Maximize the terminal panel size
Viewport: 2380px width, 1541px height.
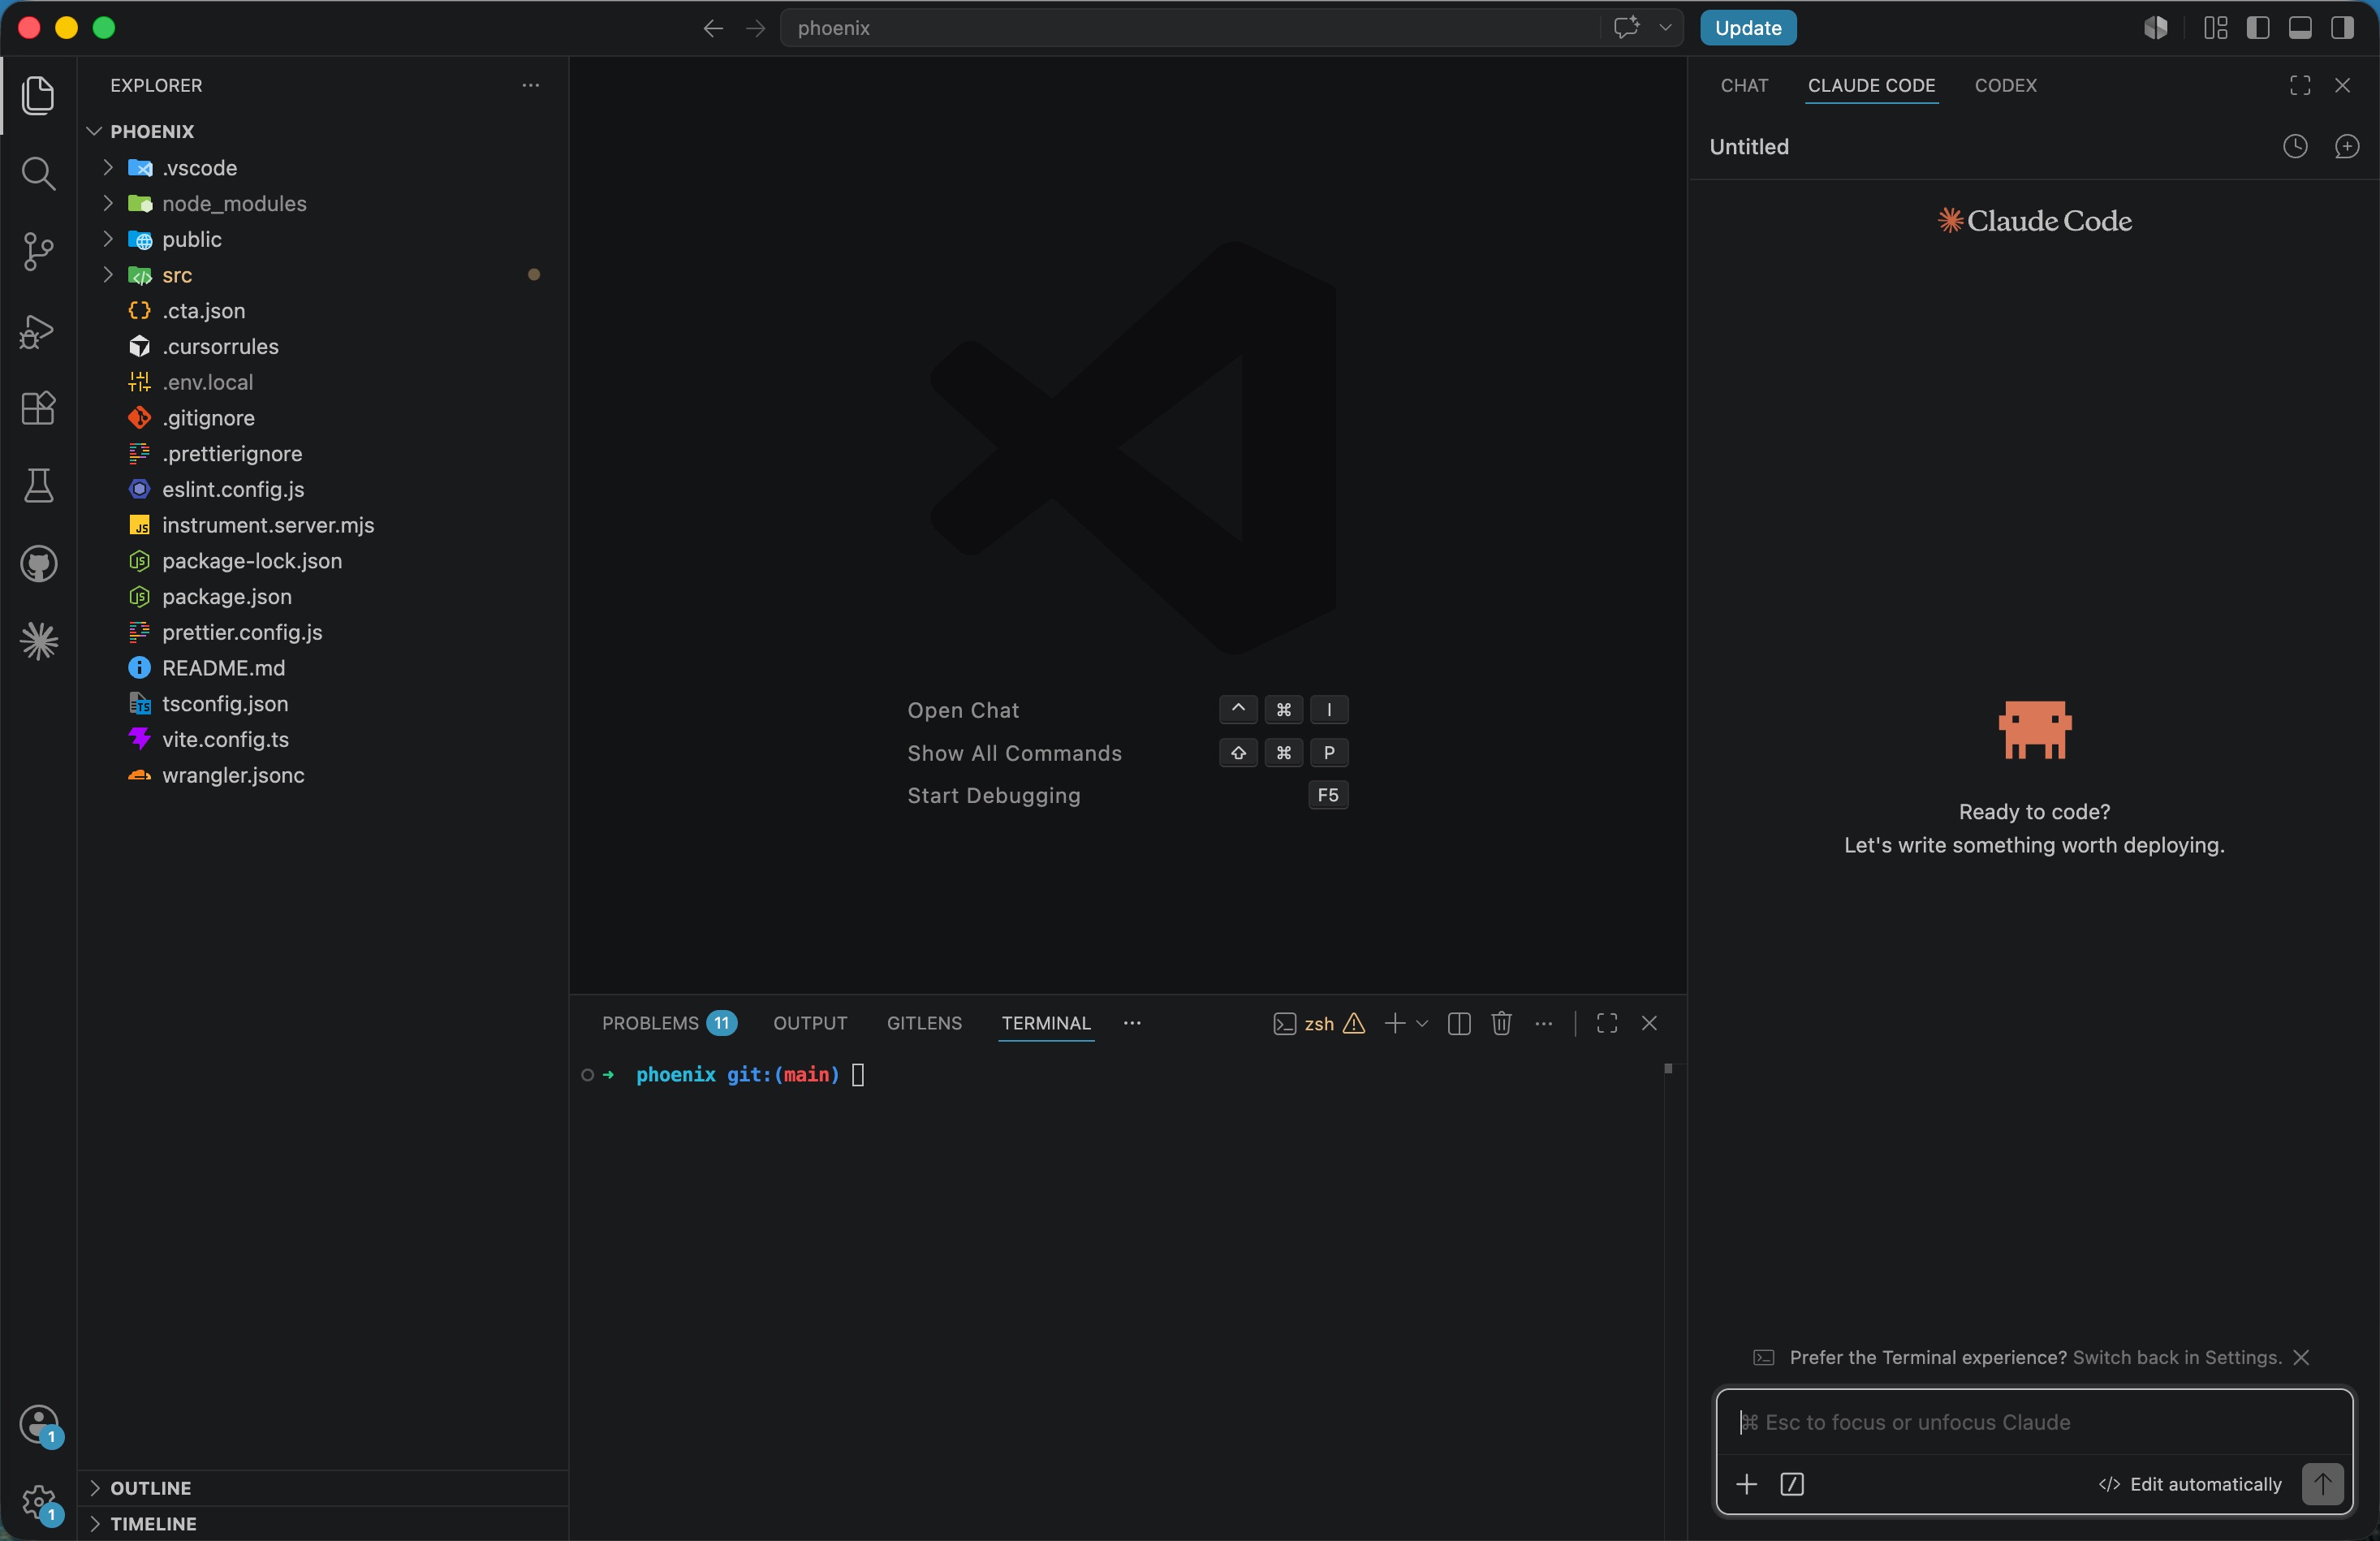point(1606,1023)
